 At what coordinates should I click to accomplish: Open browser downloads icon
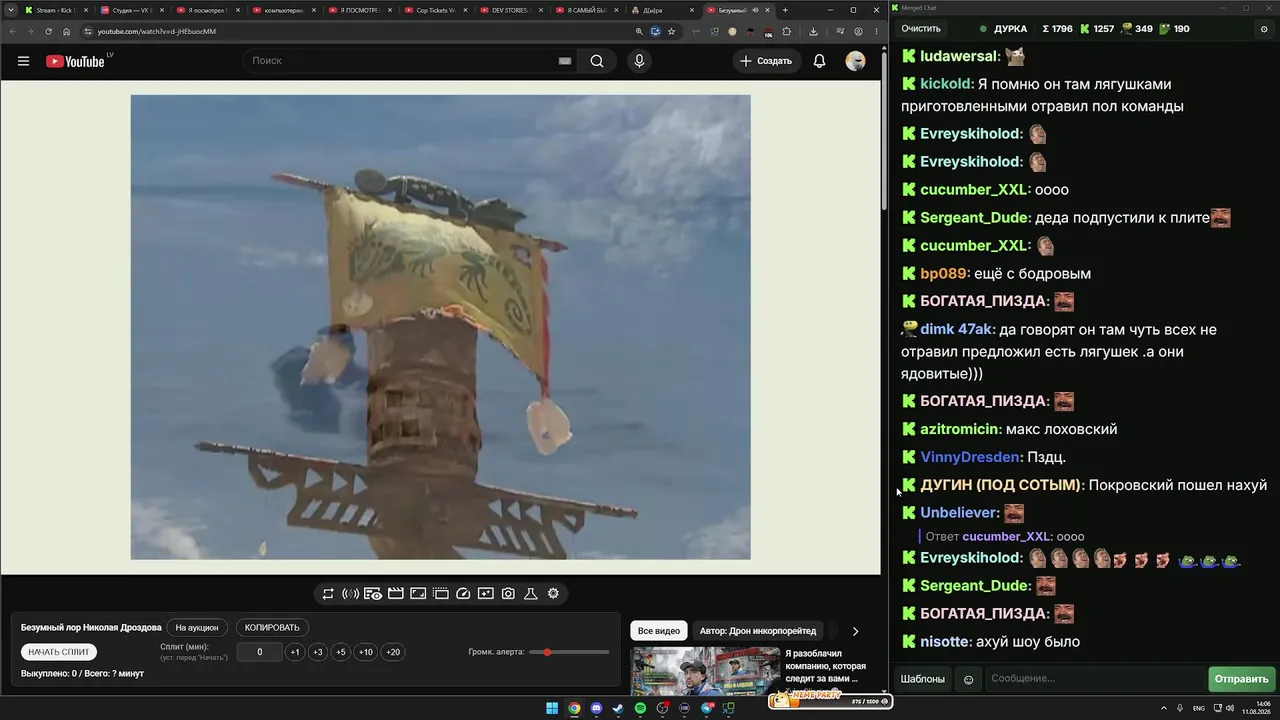click(813, 31)
